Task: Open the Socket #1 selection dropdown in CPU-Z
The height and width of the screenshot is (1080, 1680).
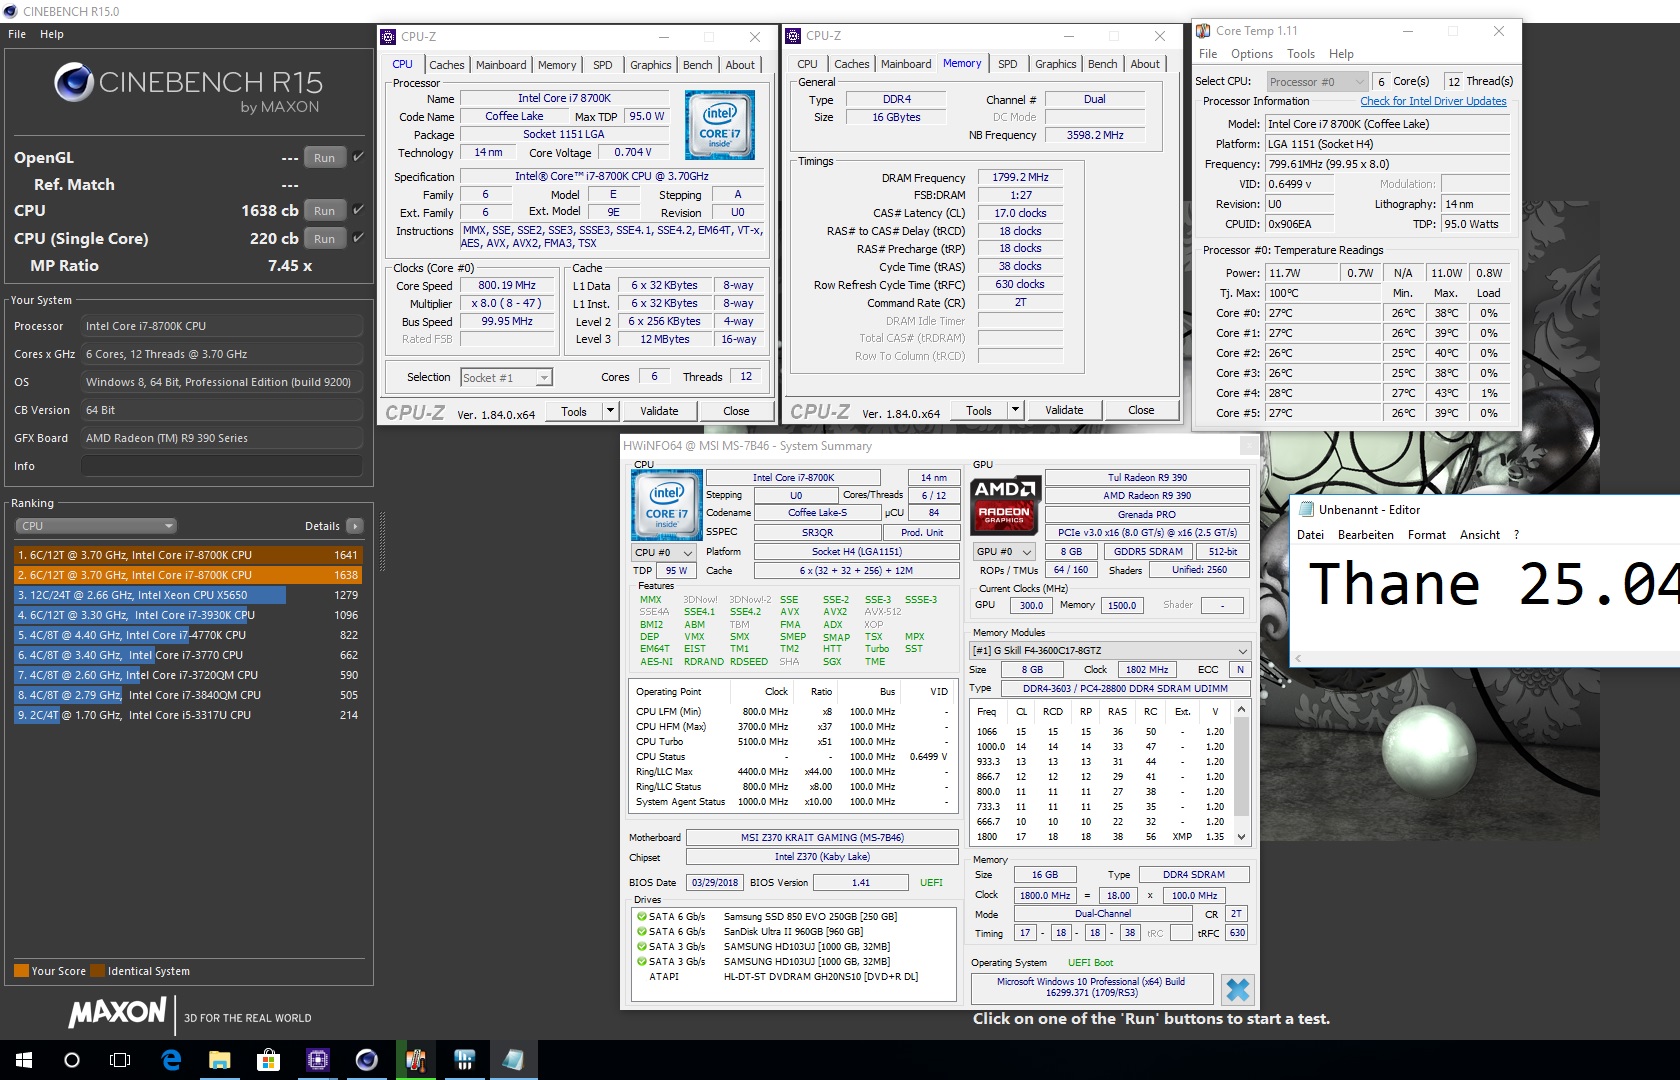Action: click(x=506, y=377)
